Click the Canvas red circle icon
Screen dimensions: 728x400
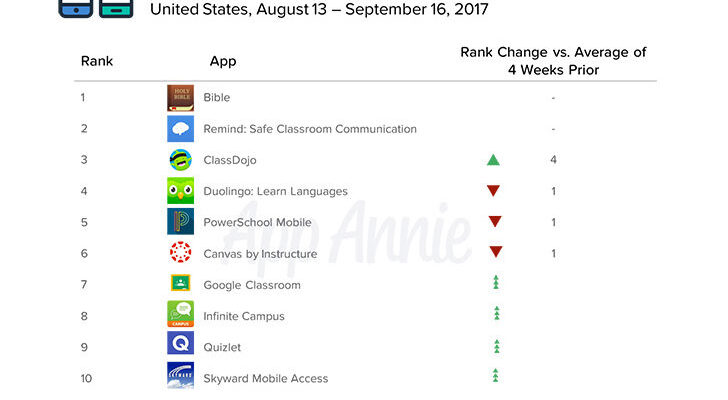[x=181, y=253]
